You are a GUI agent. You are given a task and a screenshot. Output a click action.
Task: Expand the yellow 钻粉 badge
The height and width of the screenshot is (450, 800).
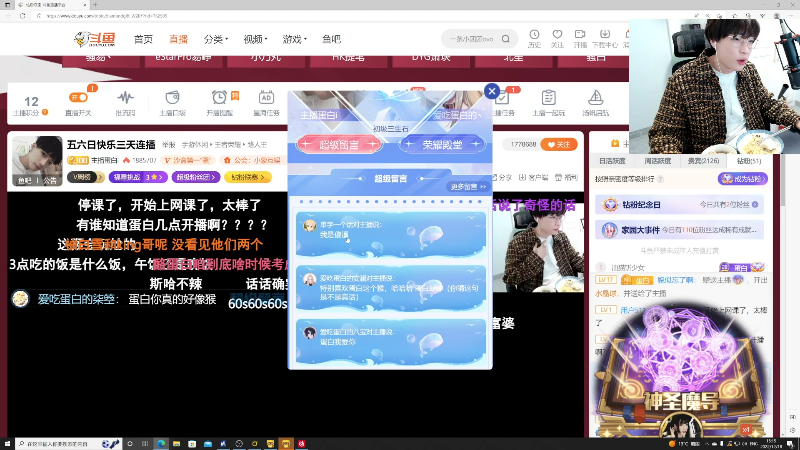(248, 177)
